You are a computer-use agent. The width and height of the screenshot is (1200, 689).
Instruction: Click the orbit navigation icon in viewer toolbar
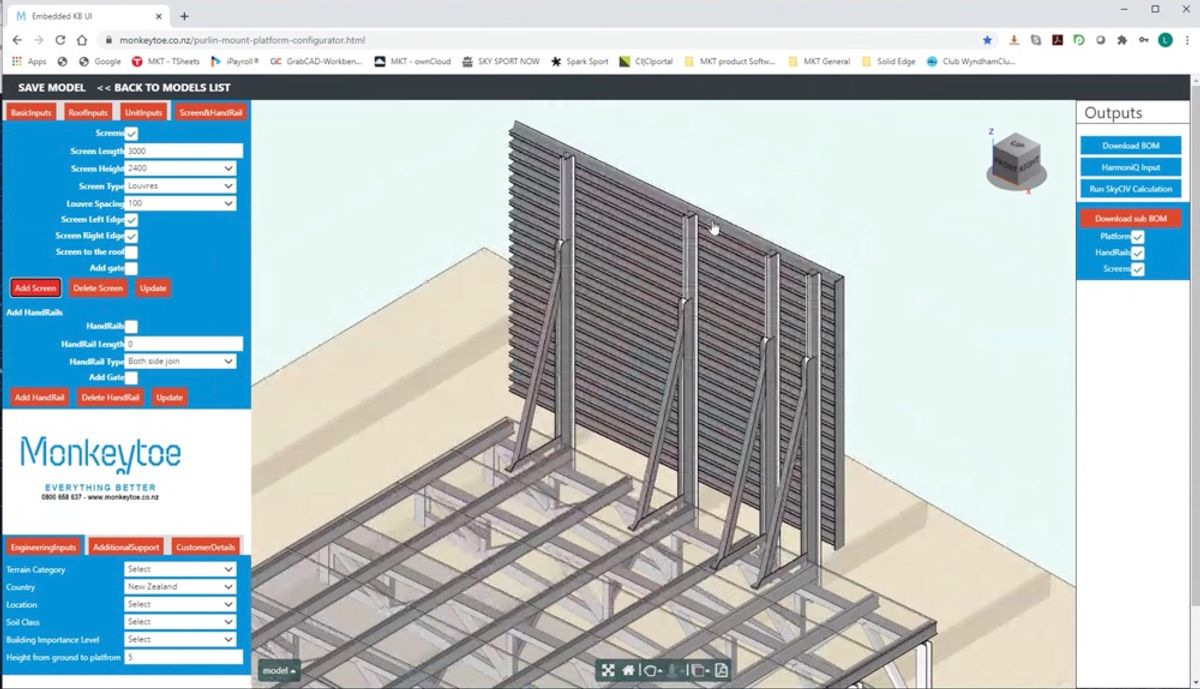[650, 671]
